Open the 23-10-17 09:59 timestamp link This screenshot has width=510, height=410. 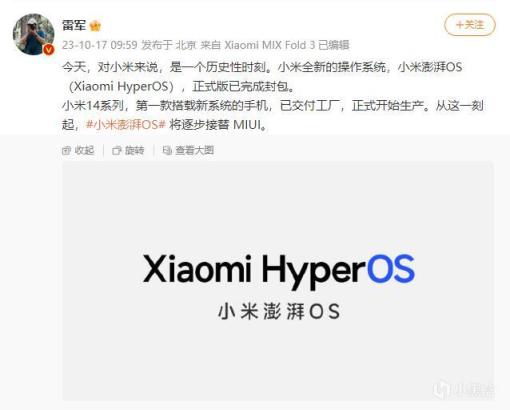100,45
